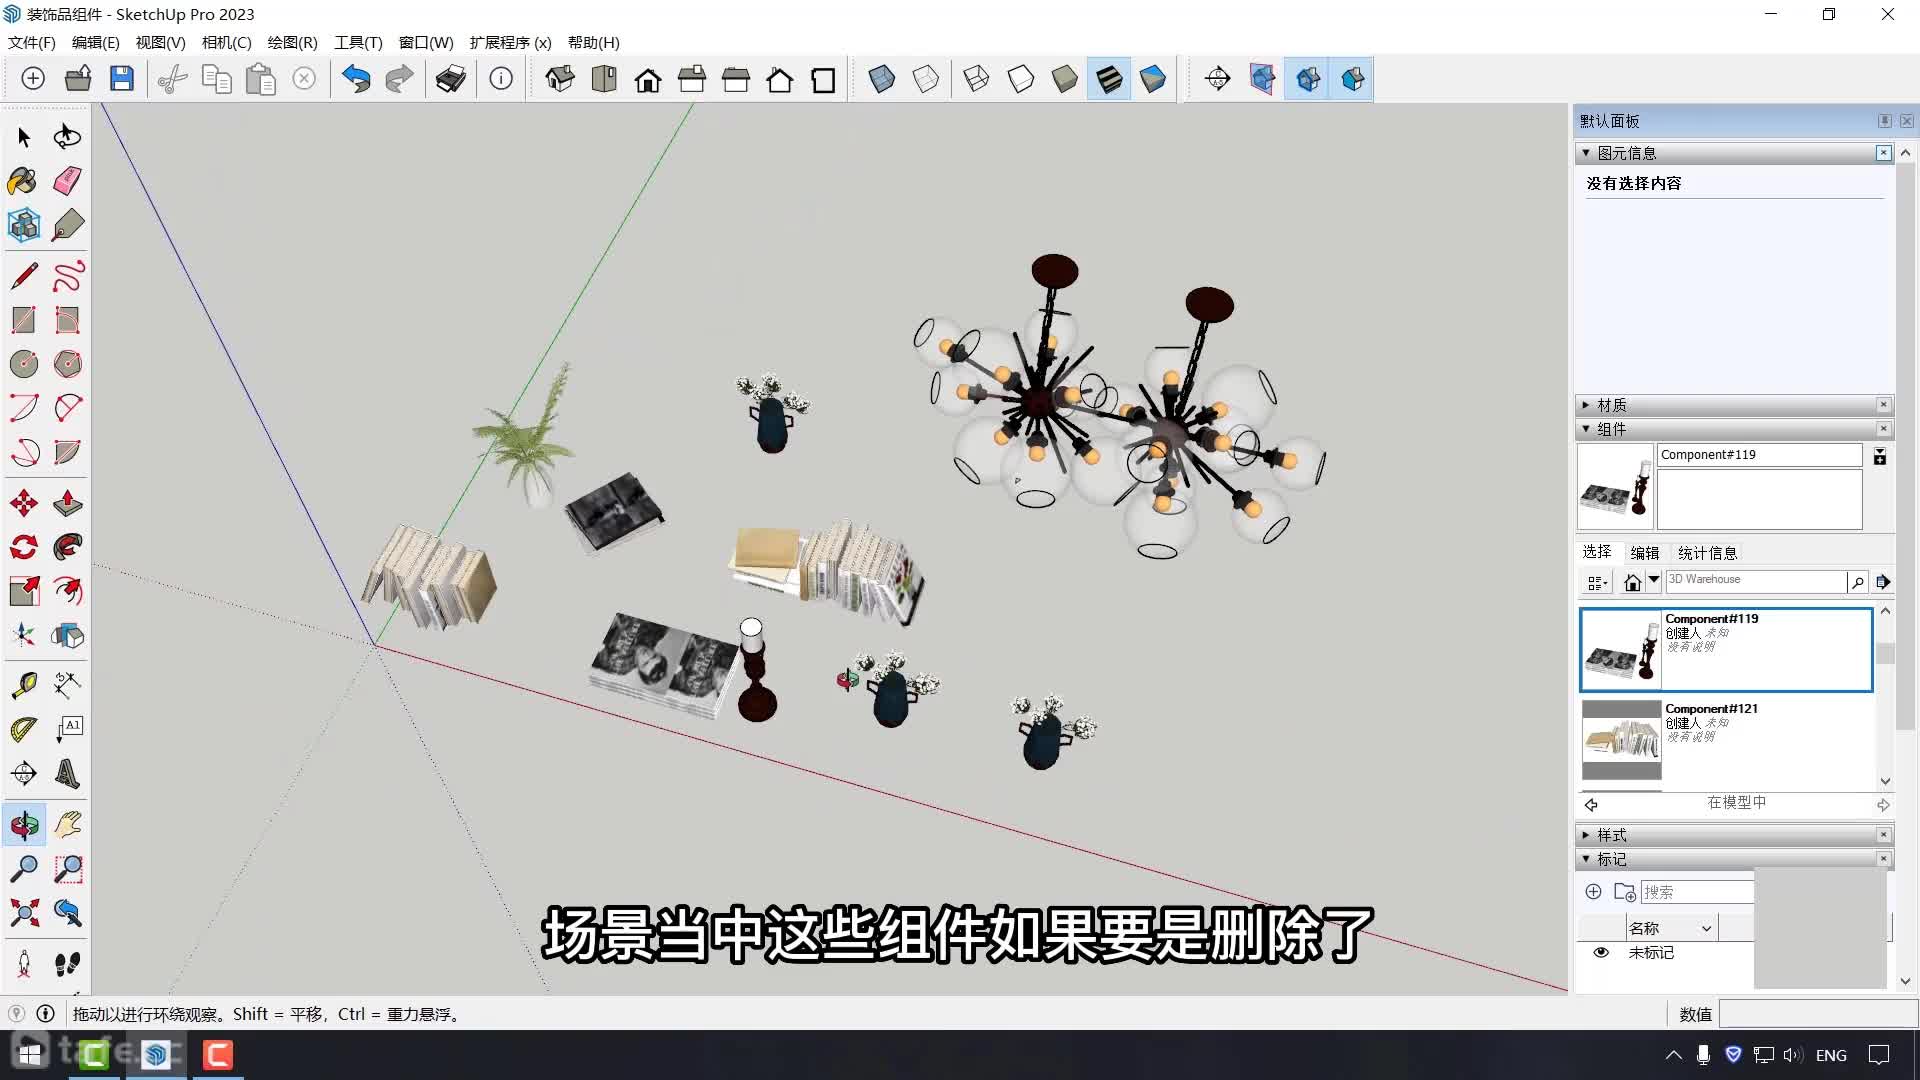Switch to the 统计信息 tab

point(1707,553)
